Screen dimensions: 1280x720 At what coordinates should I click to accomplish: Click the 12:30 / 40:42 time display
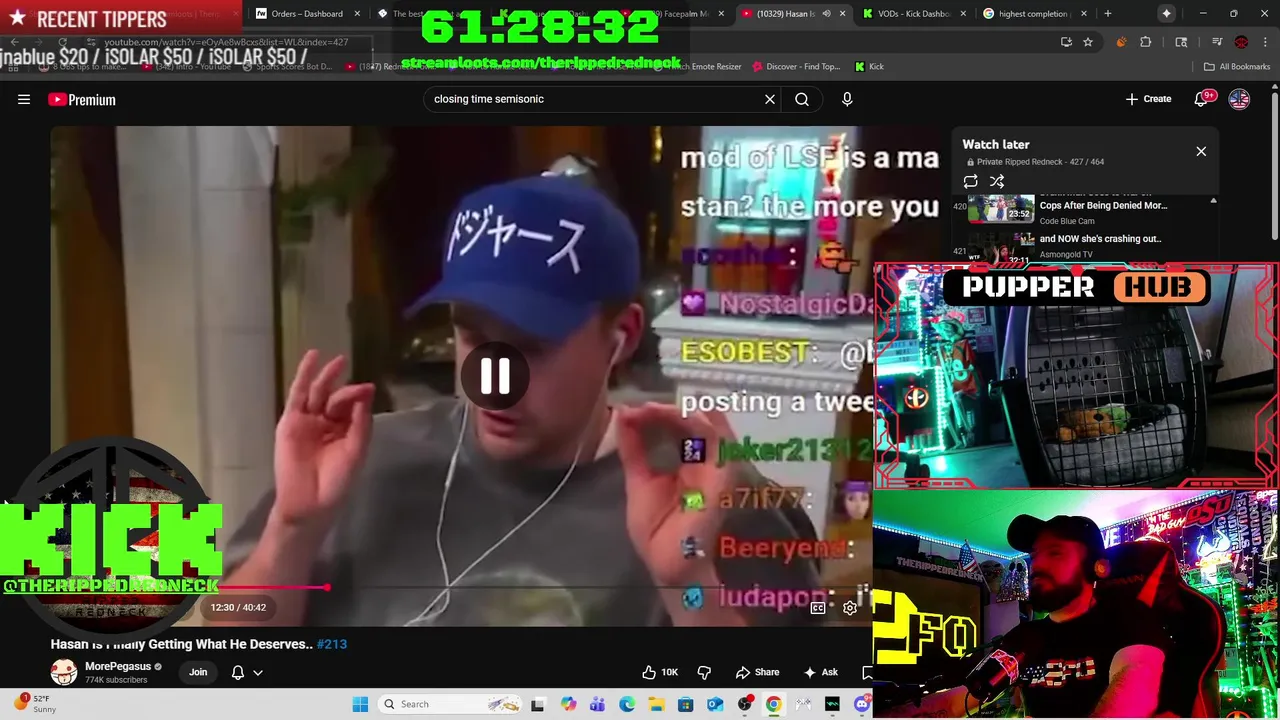coord(238,607)
